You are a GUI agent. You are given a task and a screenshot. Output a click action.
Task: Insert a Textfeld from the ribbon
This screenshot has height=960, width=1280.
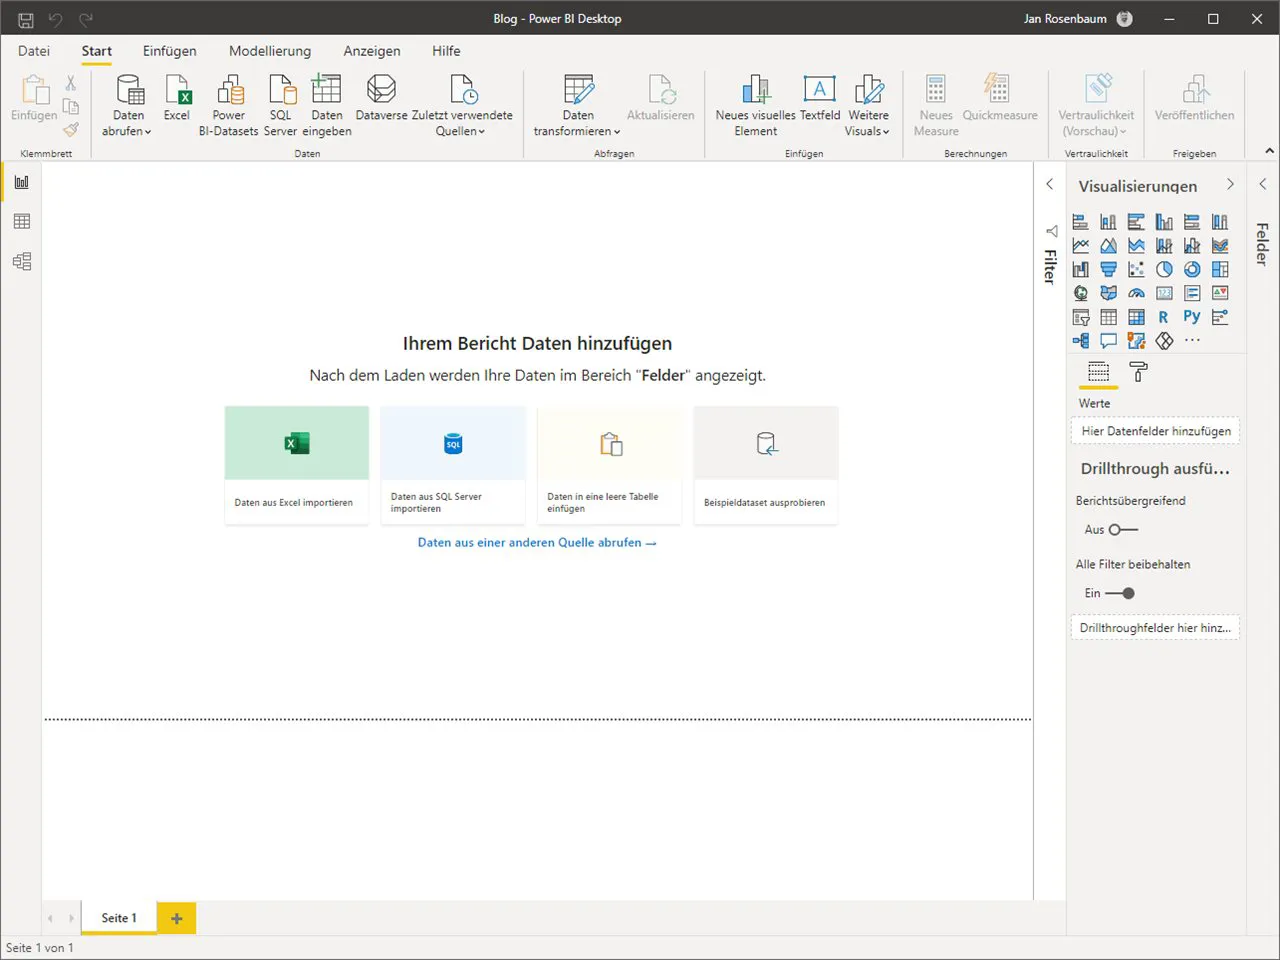click(820, 98)
